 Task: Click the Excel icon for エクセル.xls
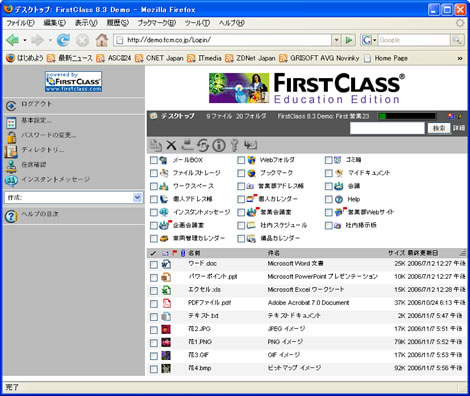166,290
